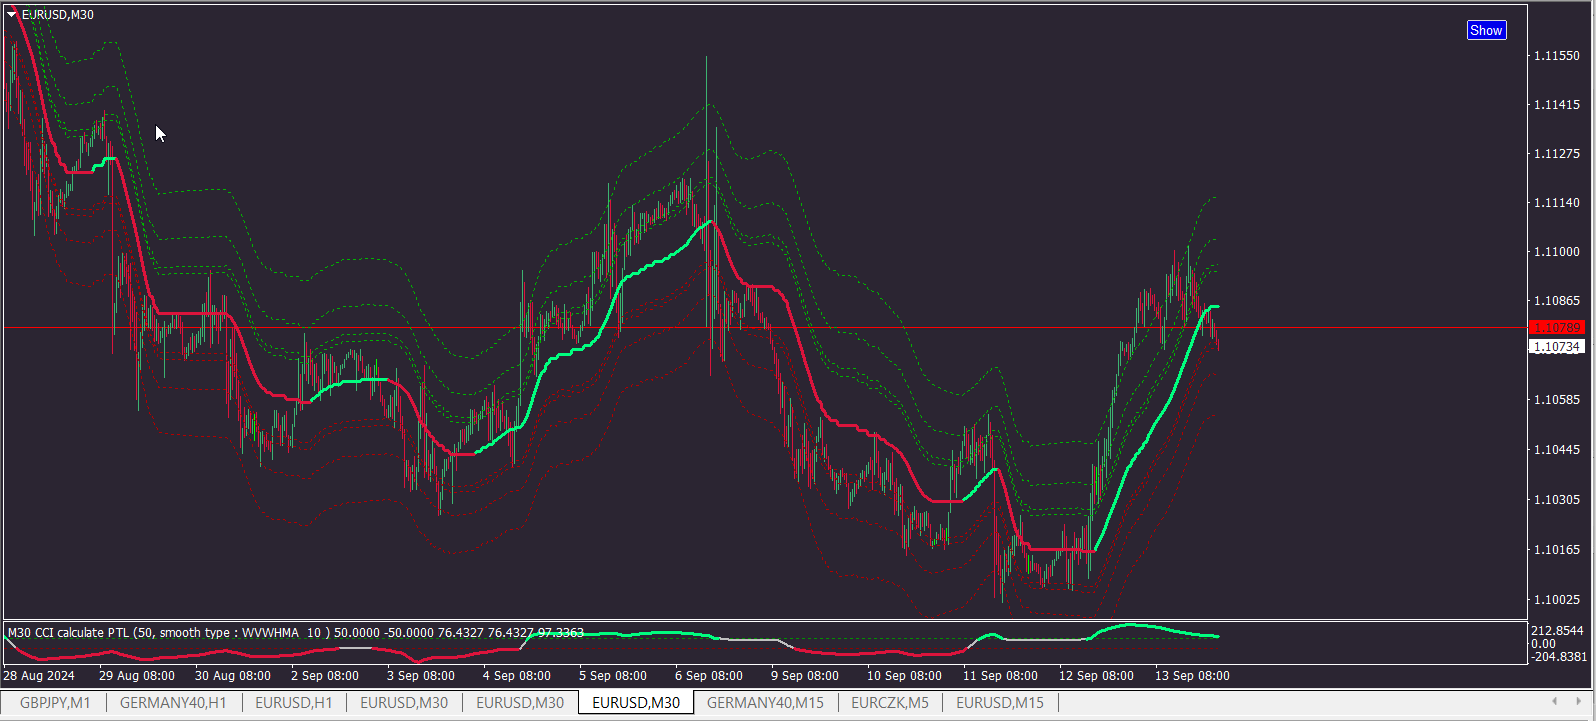Click the blue Show button

1486,30
